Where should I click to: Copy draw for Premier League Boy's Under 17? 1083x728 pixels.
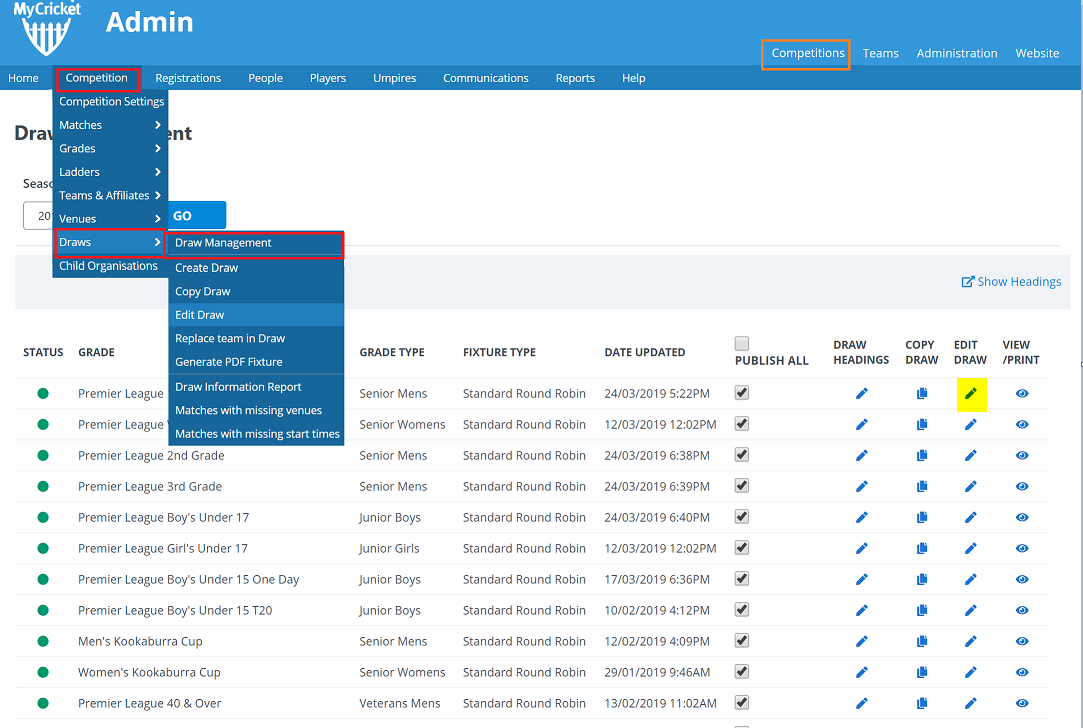tap(921, 518)
